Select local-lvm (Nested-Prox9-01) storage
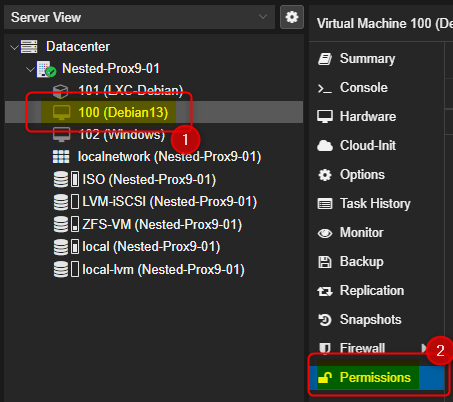 click(163, 269)
